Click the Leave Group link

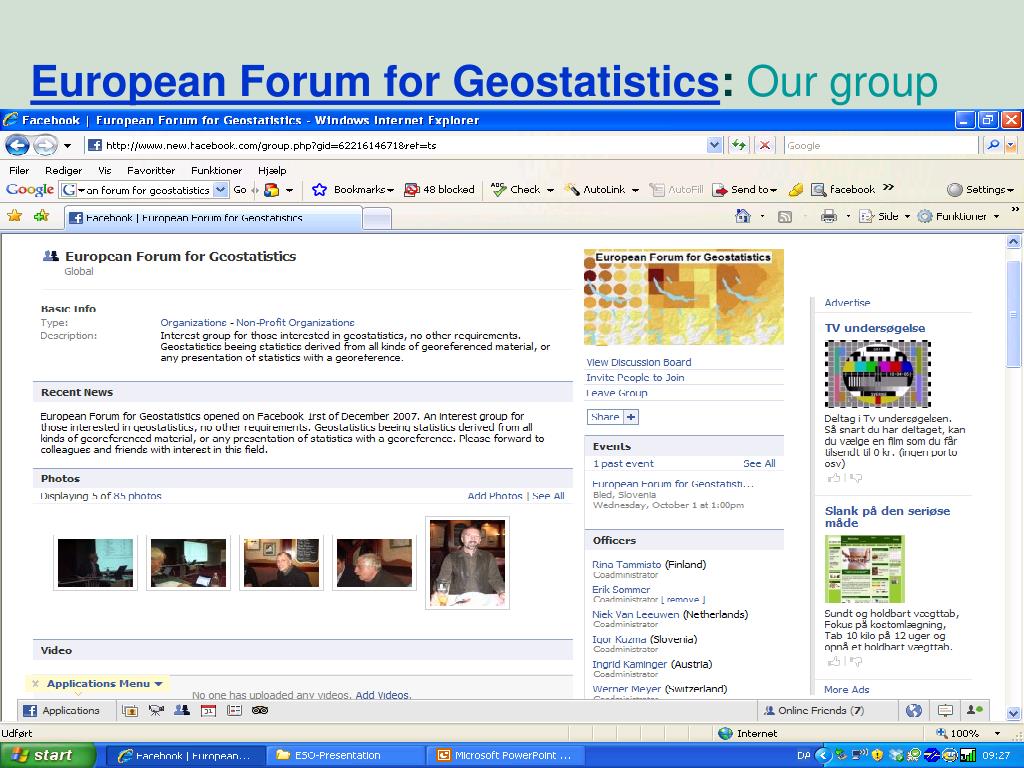pos(616,392)
